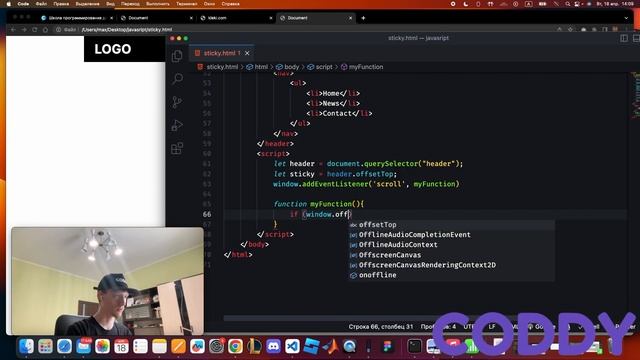The image size is (640, 360).
Task: Open Launchpad from the dock
Action: (x=45, y=347)
